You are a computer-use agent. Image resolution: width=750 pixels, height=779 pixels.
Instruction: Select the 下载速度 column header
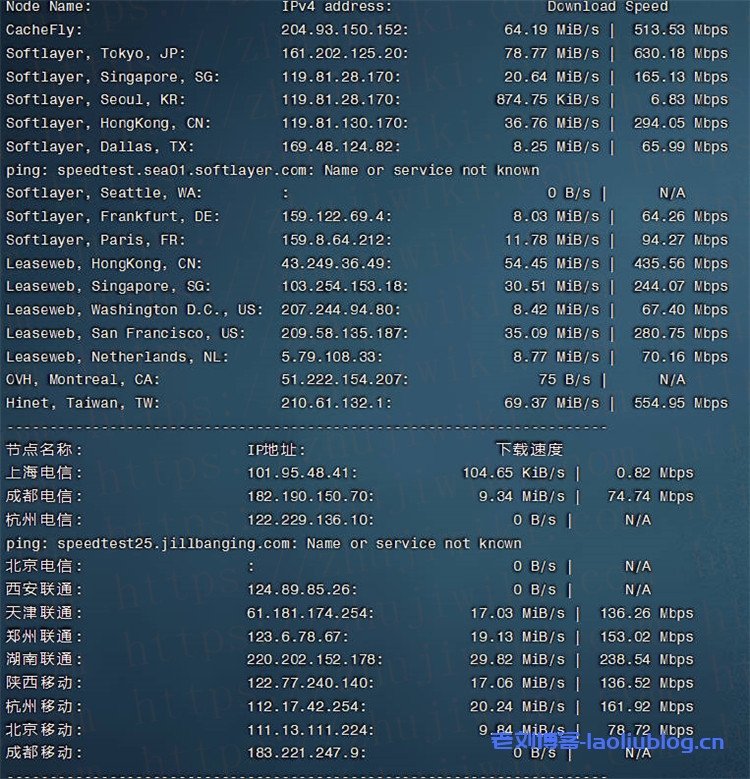pyautogui.click(x=529, y=450)
